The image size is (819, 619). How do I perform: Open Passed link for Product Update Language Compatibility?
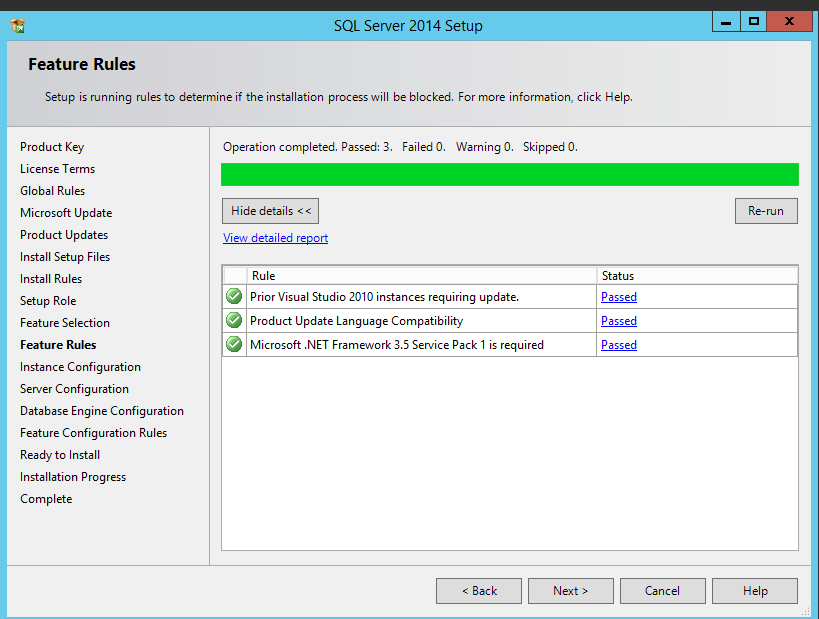point(619,321)
